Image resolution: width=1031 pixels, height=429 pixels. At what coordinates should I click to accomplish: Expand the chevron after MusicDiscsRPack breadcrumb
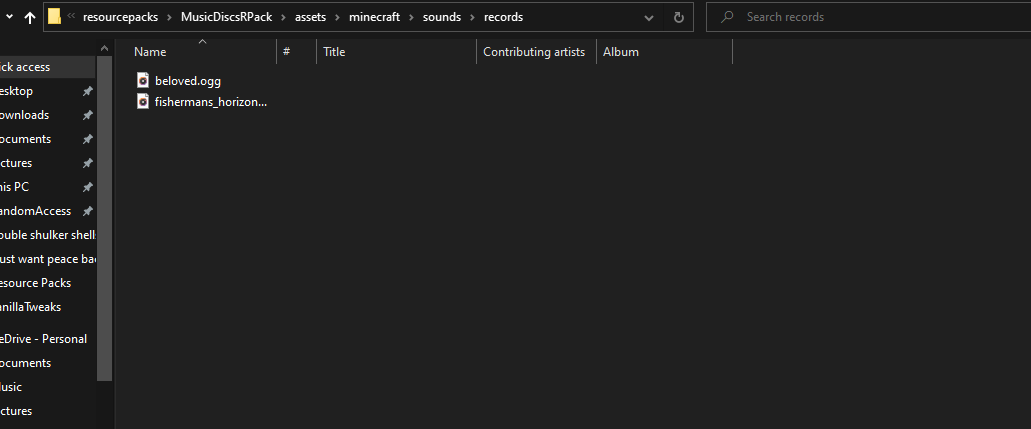coord(282,17)
